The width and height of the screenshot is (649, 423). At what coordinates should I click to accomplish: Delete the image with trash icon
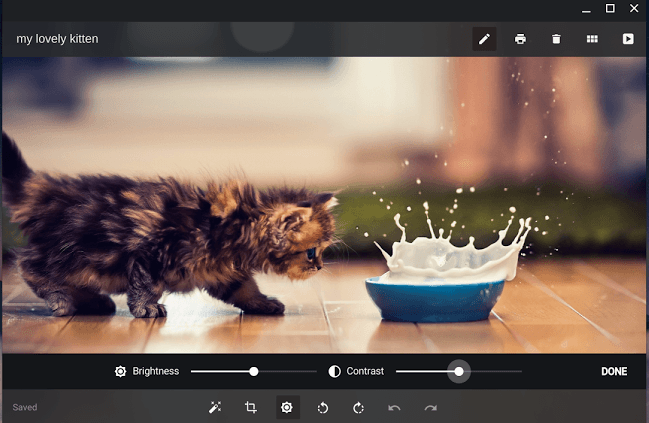point(556,39)
